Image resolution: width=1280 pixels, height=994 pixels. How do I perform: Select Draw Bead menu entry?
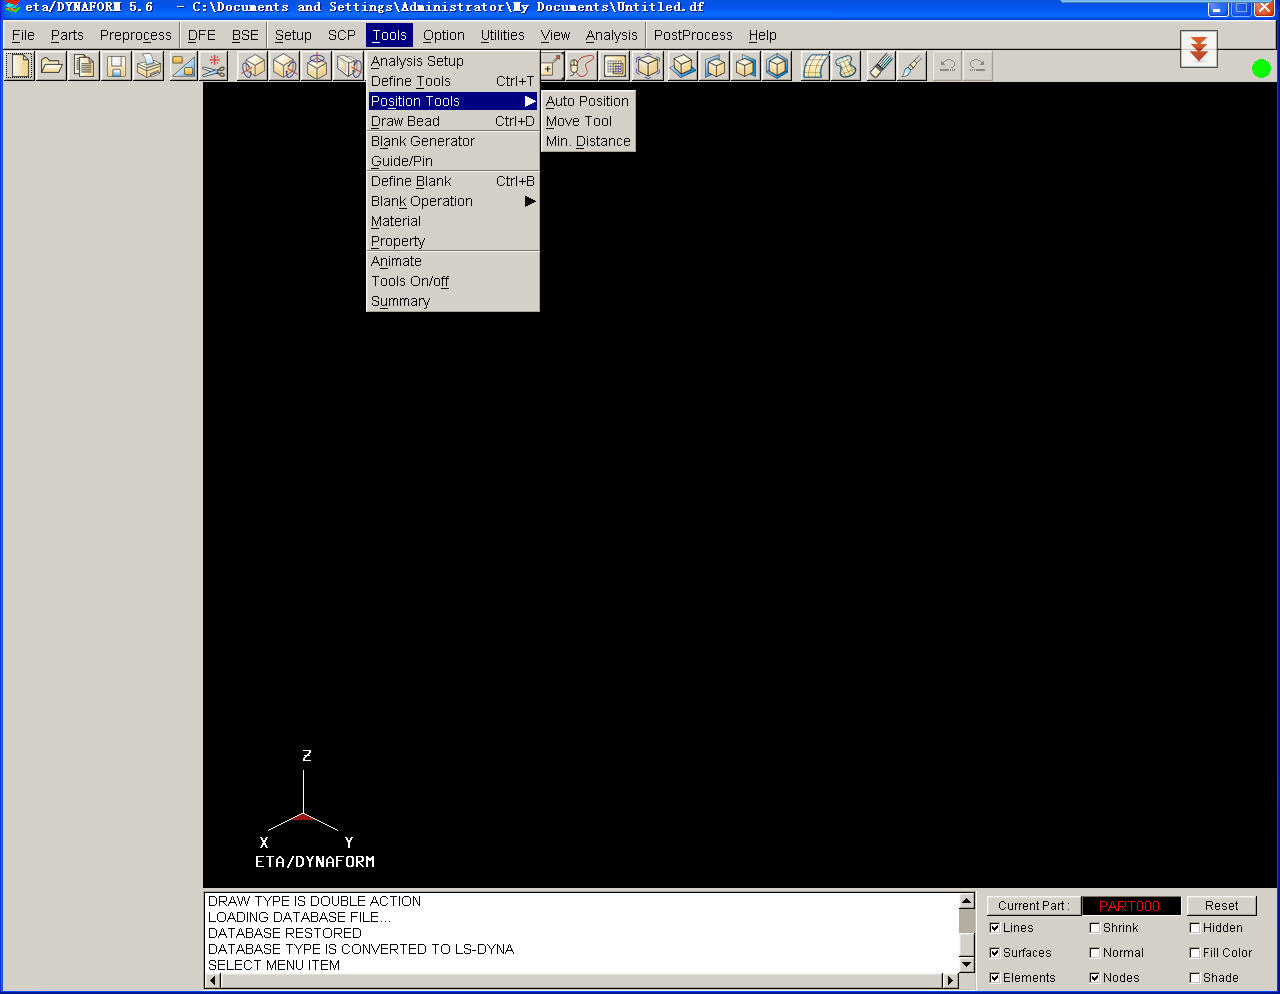[453, 121]
